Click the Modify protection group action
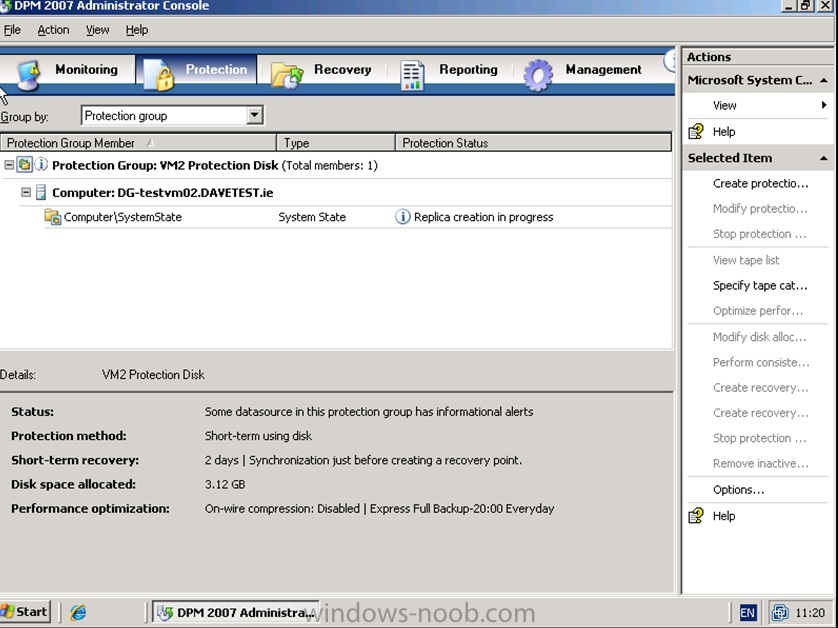This screenshot has width=838, height=628. pos(760,208)
